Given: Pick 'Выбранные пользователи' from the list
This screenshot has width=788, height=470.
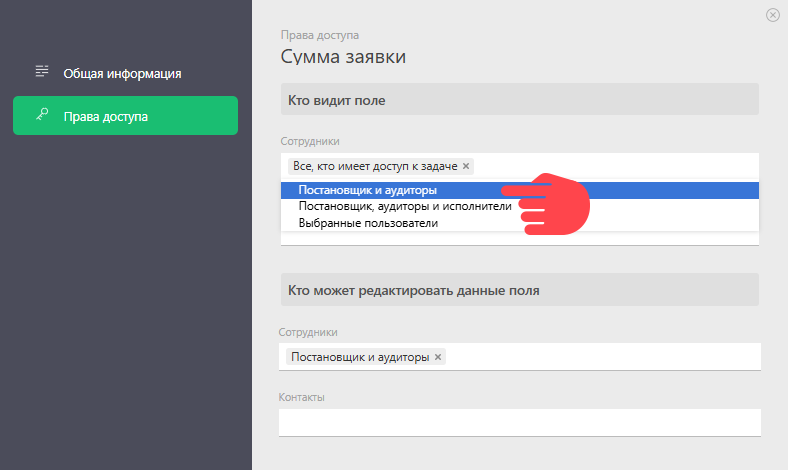Looking at the screenshot, I should (x=520, y=223).
